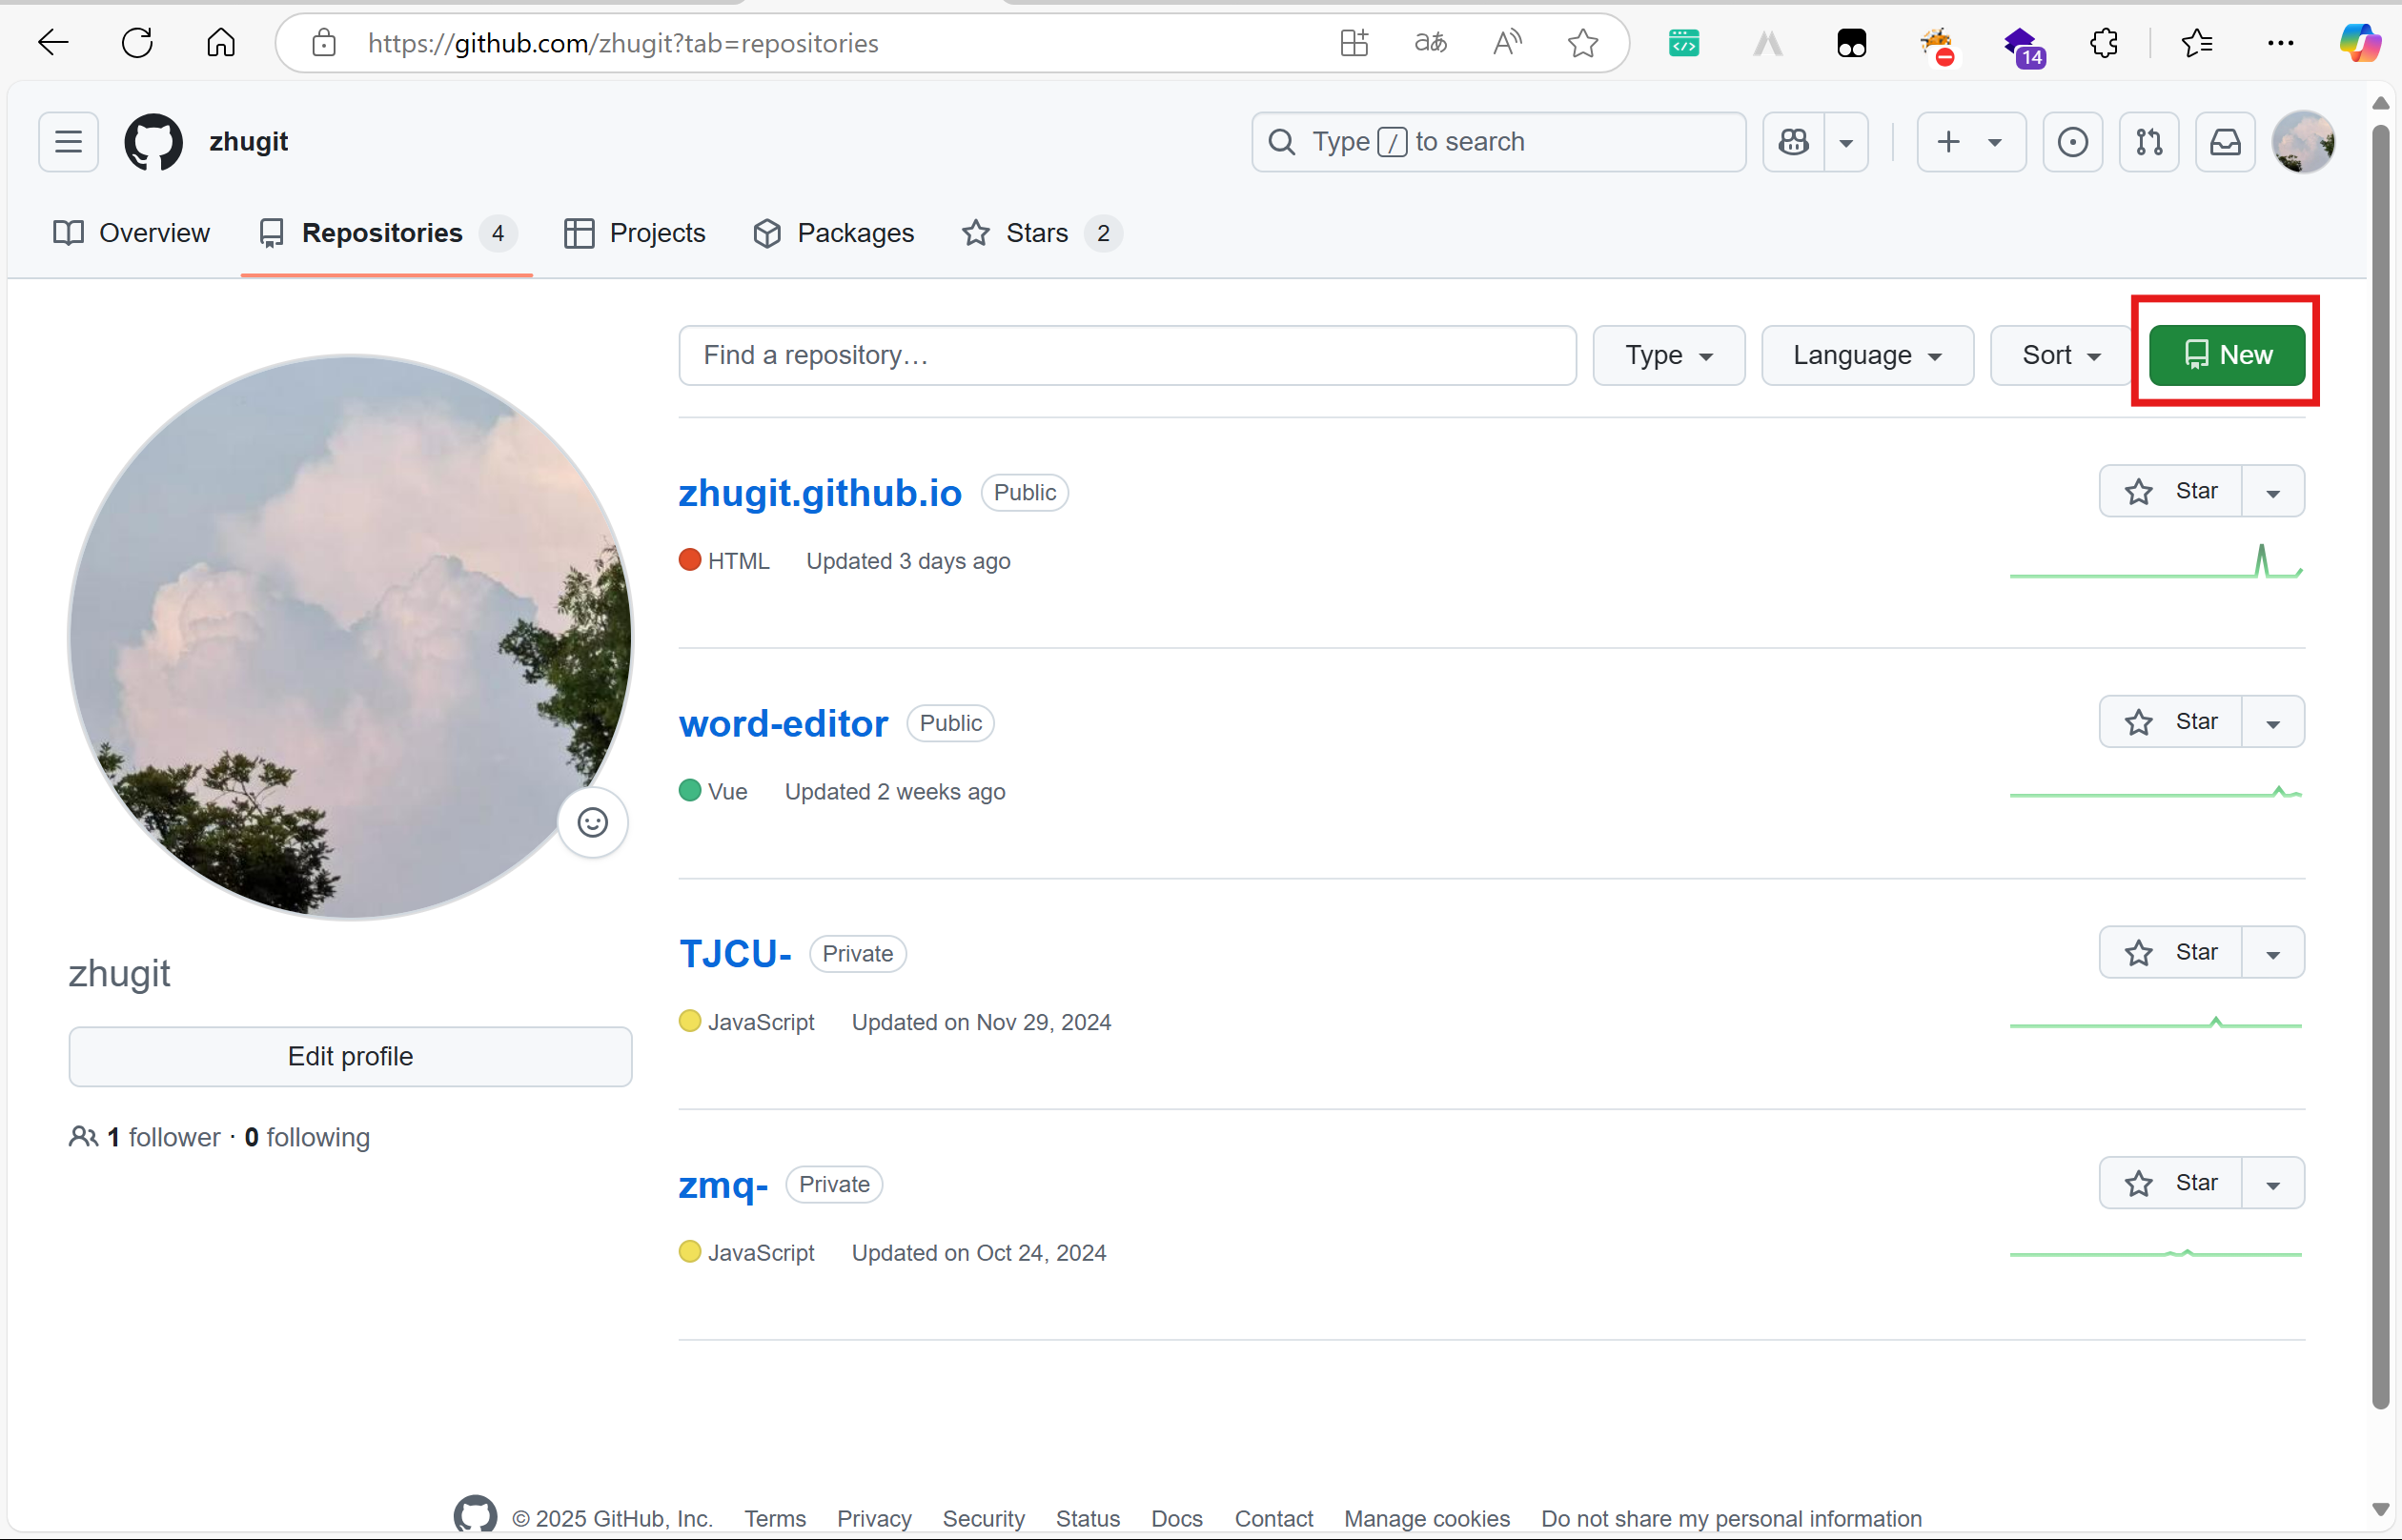Image resolution: width=2402 pixels, height=1540 pixels.
Task: Open the Sort dropdown
Action: (2061, 355)
